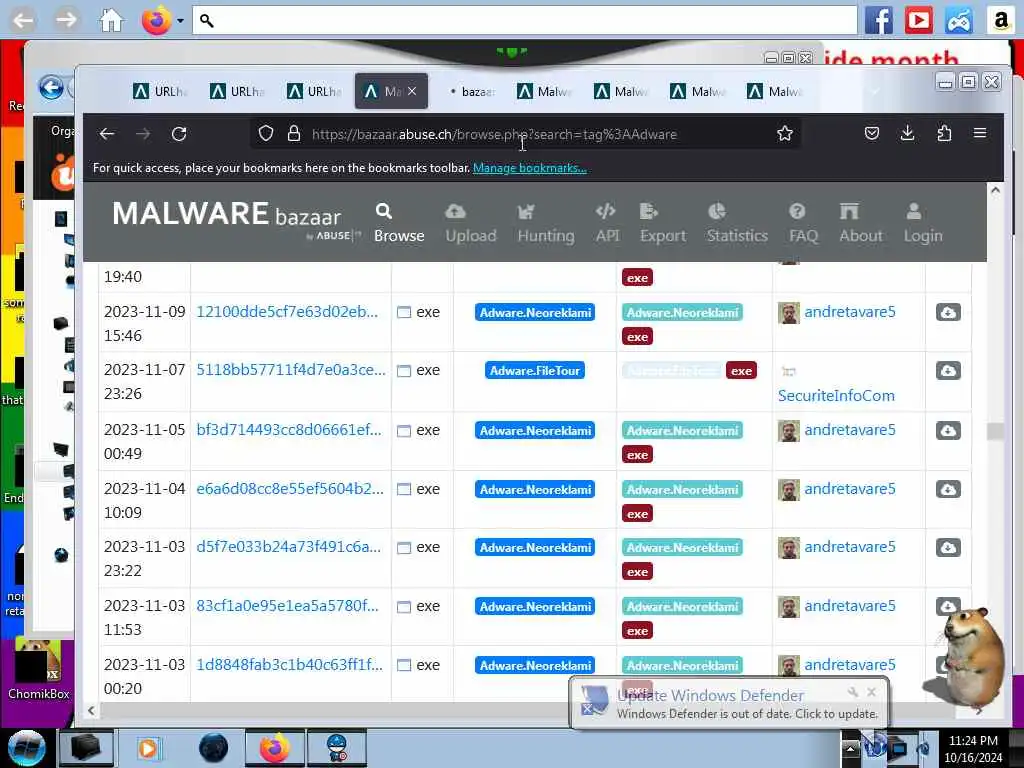Viewport: 1024px width, 768px height.
Task: Download the 12100dde sample via cloud icon
Action: pos(948,312)
